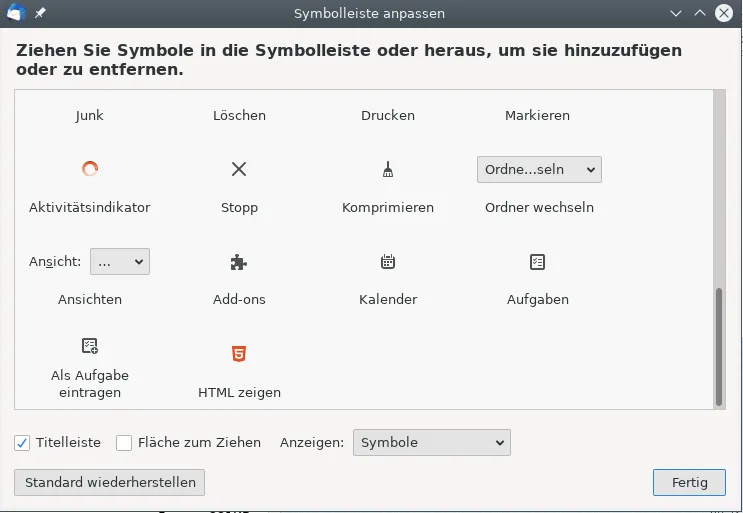The height and width of the screenshot is (513, 743).
Task: Enable the Fläche zum Ziehen checkbox
Action: [124, 443]
